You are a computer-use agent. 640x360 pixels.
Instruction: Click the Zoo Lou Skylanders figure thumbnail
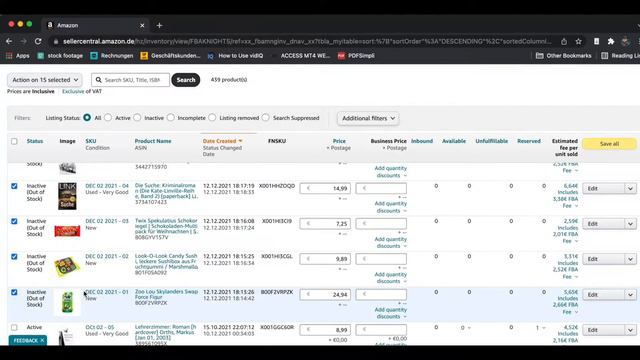[x=67, y=302]
